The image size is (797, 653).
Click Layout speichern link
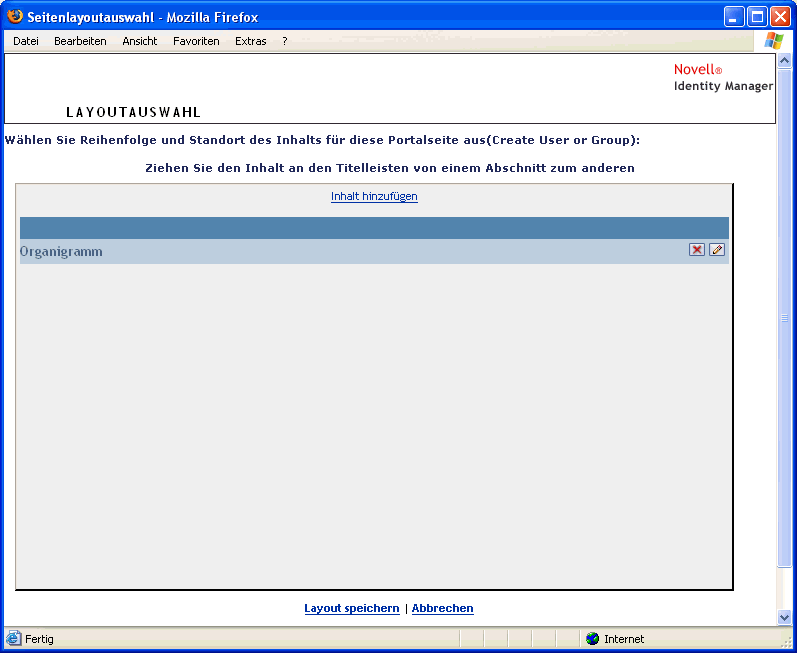tap(352, 608)
